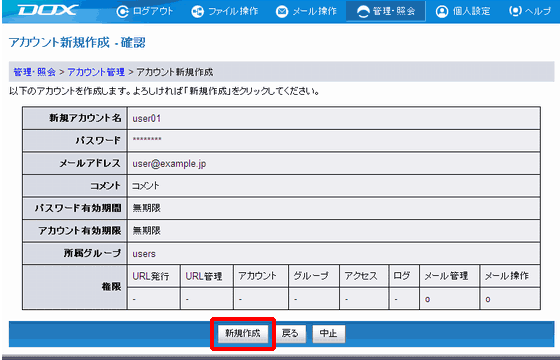Open the ログアウト menu item

[x=153, y=11]
